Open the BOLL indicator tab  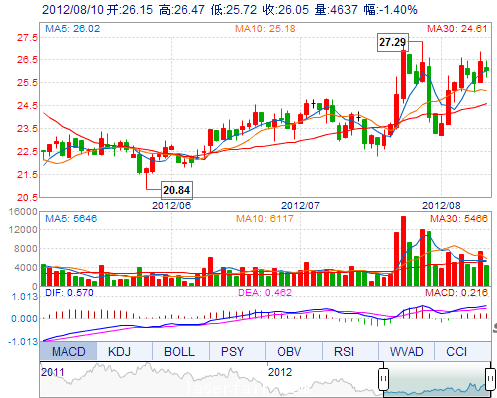181,351
